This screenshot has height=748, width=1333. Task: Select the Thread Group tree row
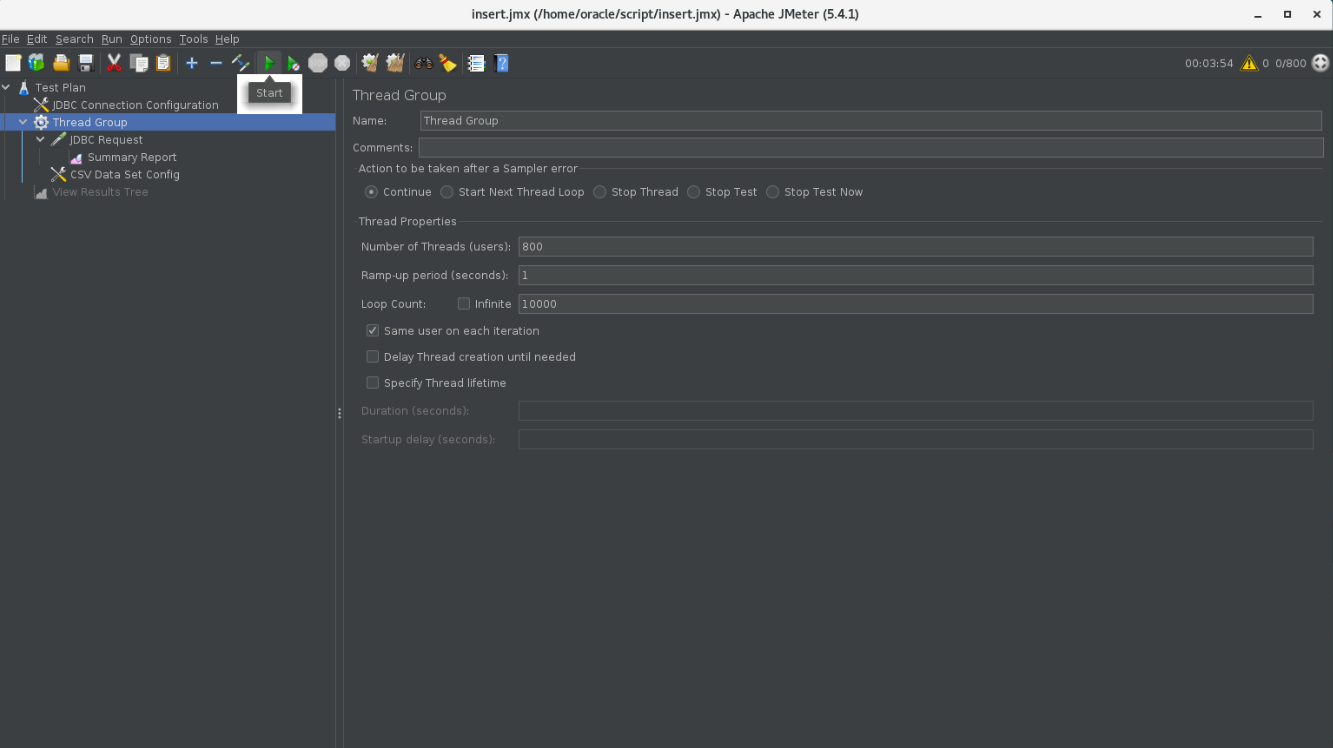(167, 122)
